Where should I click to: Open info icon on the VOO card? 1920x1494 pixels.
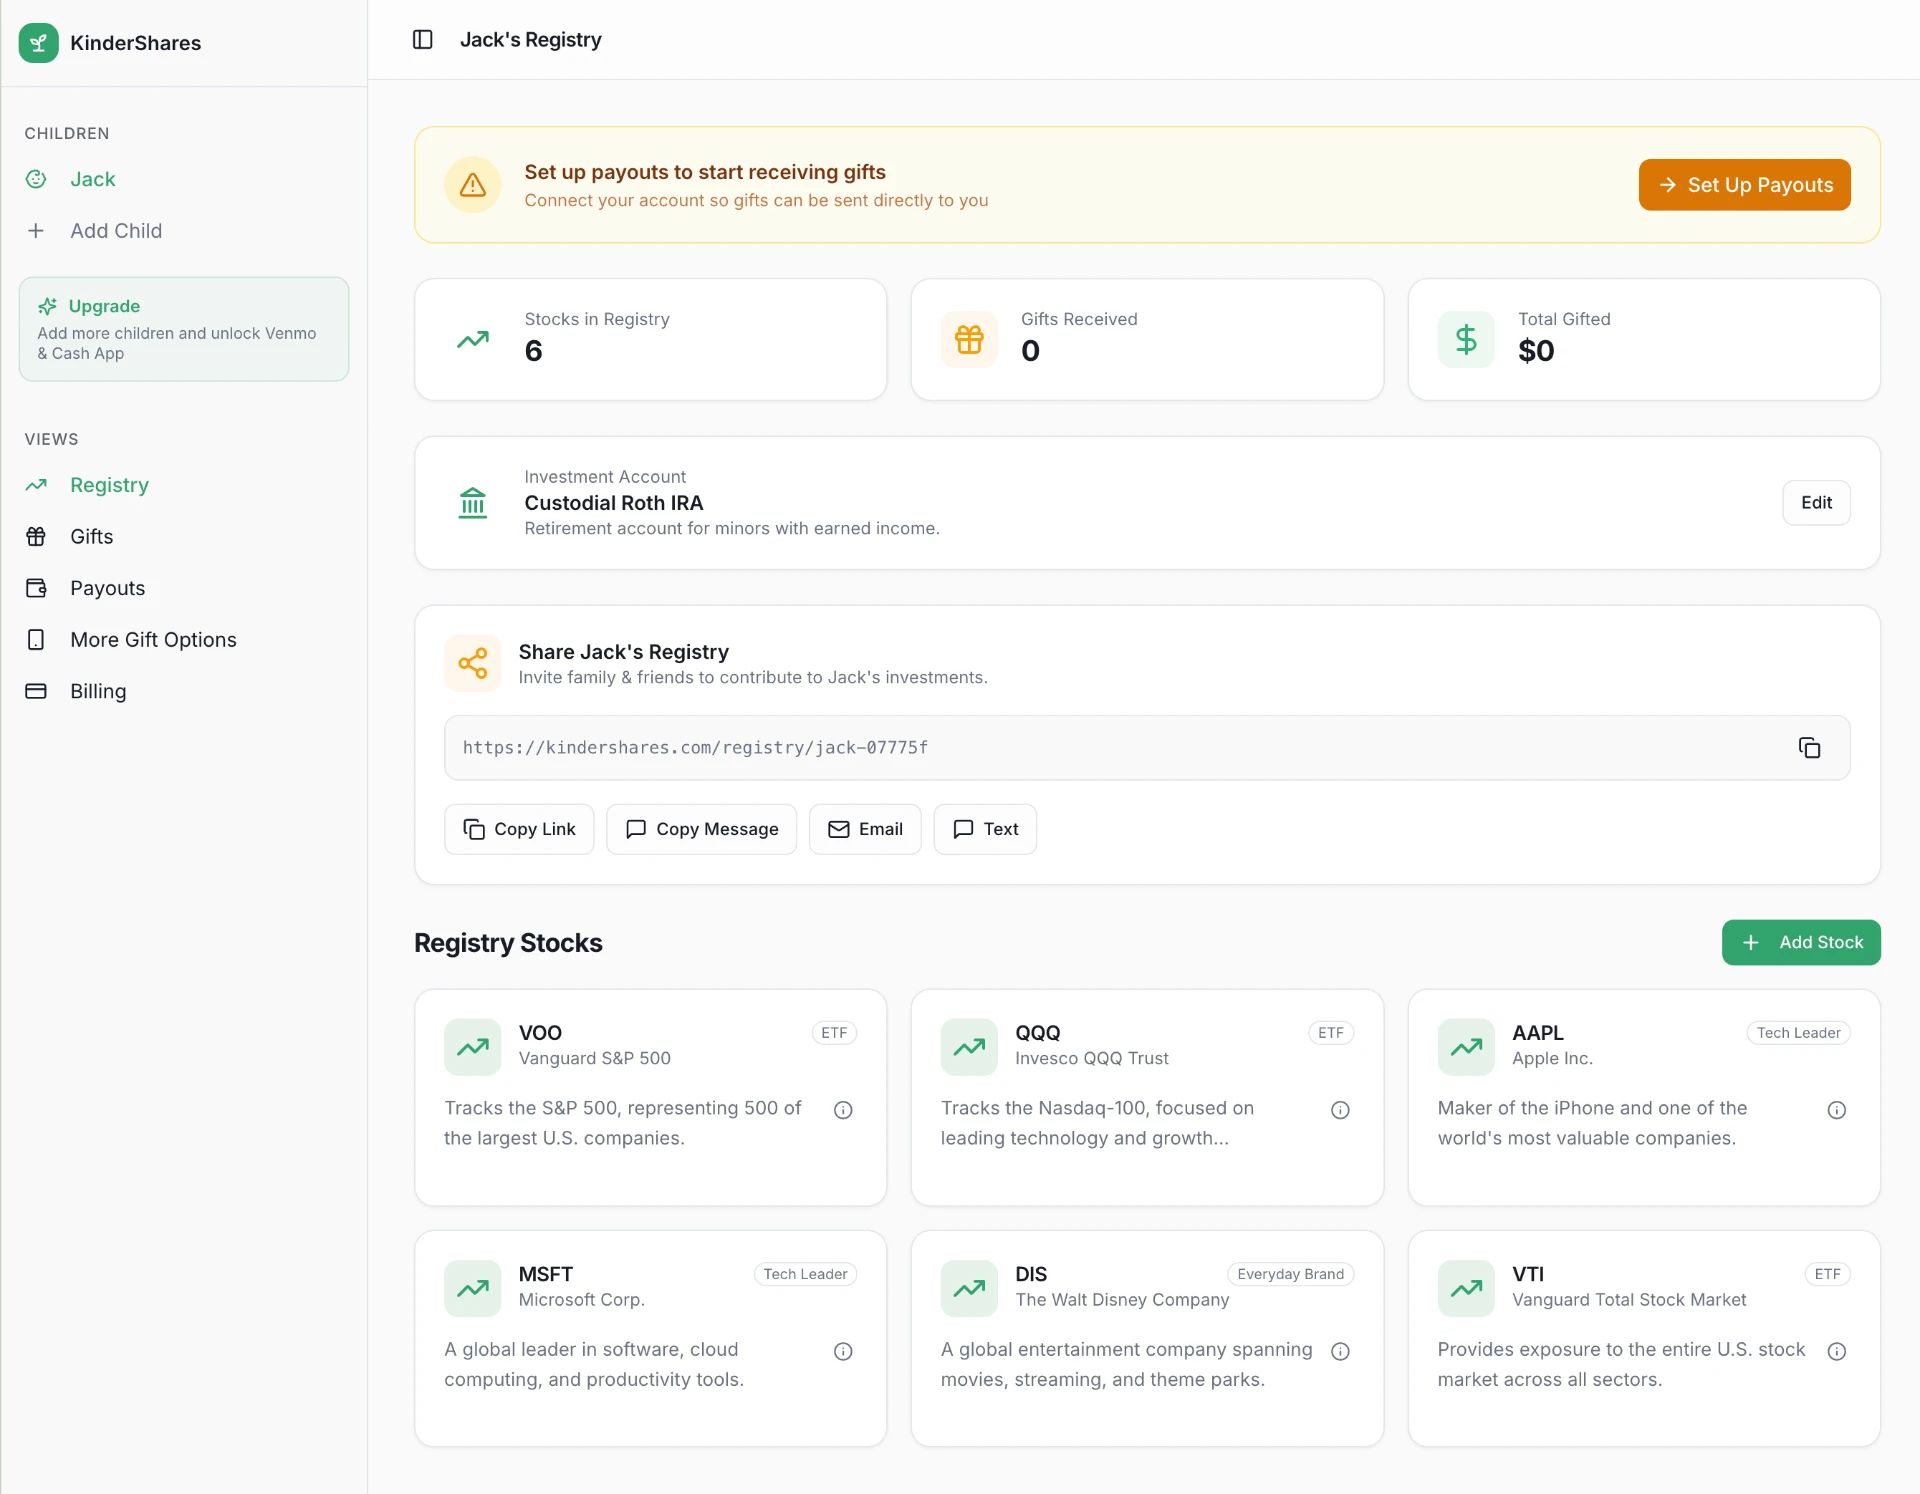click(x=843, y=1110)
